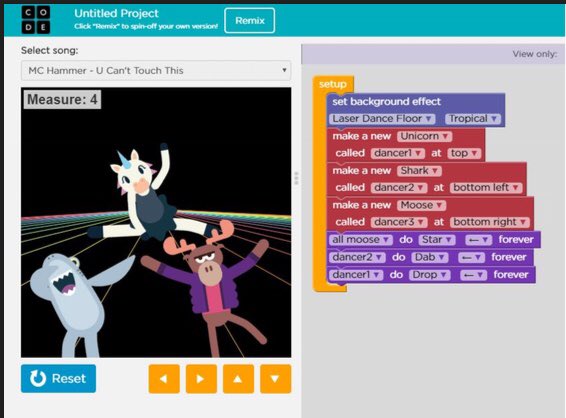This screenshot has height=418, width=566.
Task: Open dancer1 dropdown in the Drop row
Action: [x=356, y=275]
